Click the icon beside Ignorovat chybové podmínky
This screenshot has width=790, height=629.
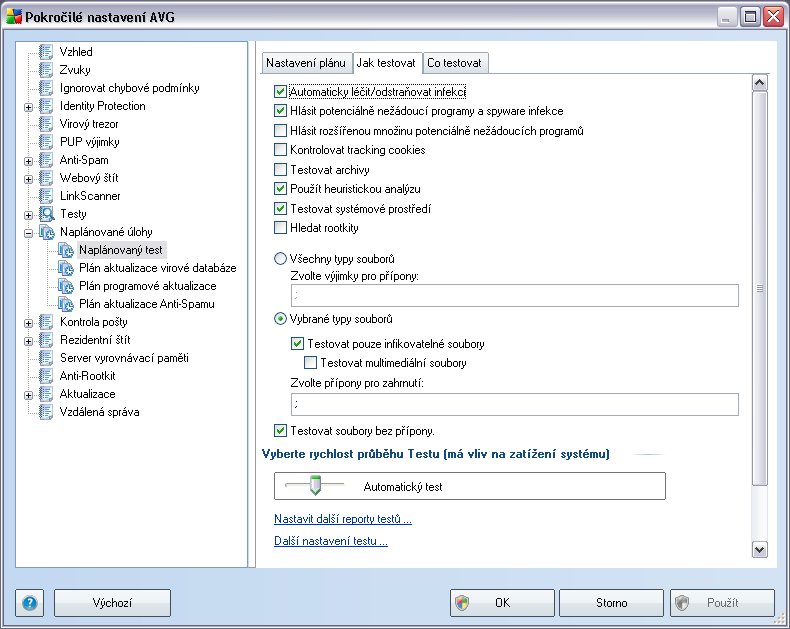pos(46,88)
